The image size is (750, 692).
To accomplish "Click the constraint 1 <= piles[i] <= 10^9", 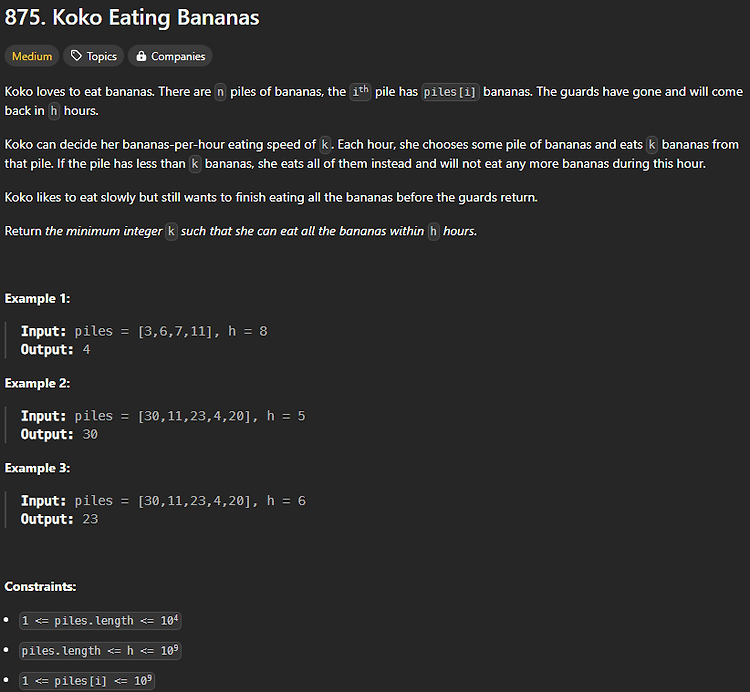I will tap(87, 681).
